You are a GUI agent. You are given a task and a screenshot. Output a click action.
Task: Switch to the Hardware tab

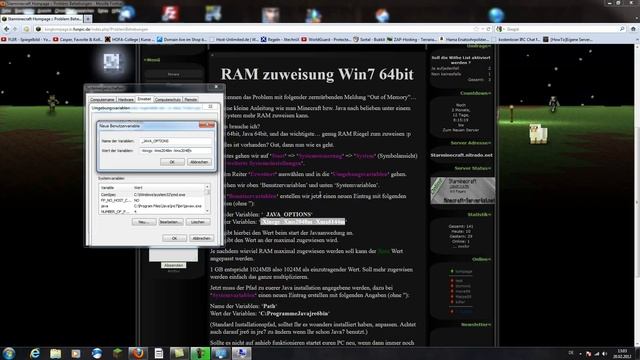(126, 99)
